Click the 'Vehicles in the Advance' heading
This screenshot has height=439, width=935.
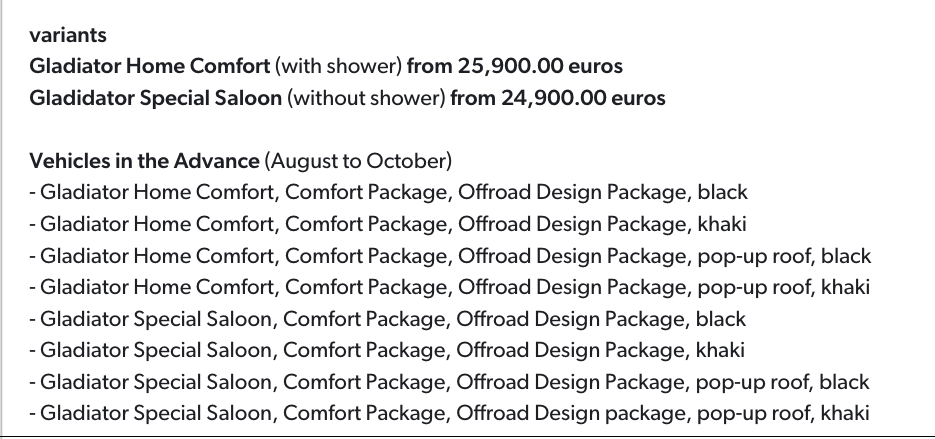coord(145,160)
